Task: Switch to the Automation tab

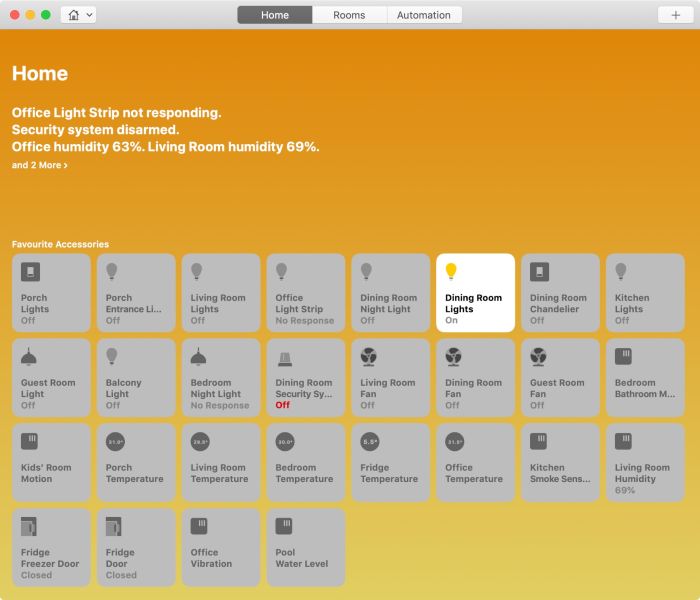Action: [x=424, y=15]
